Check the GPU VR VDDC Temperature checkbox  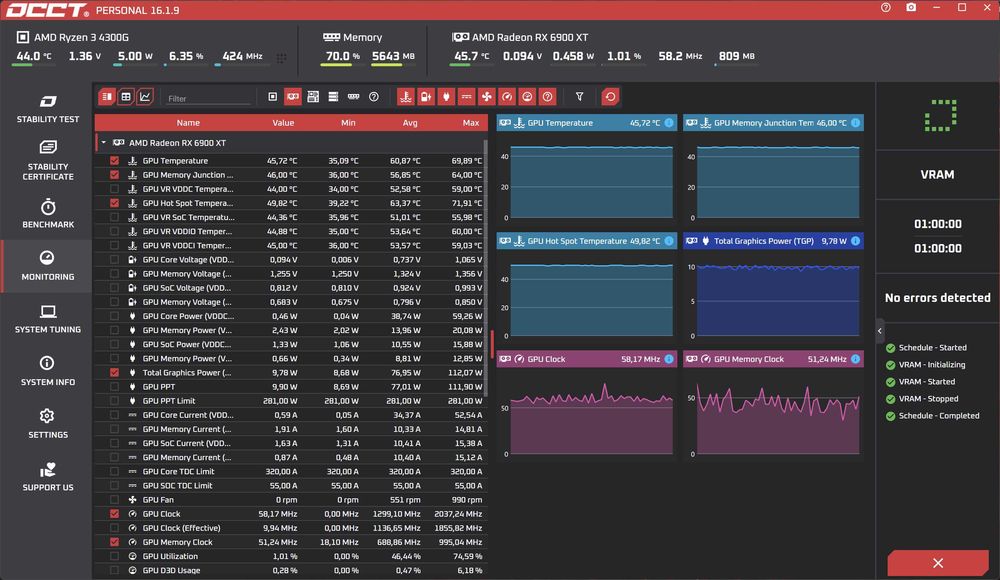pos(114,189)
